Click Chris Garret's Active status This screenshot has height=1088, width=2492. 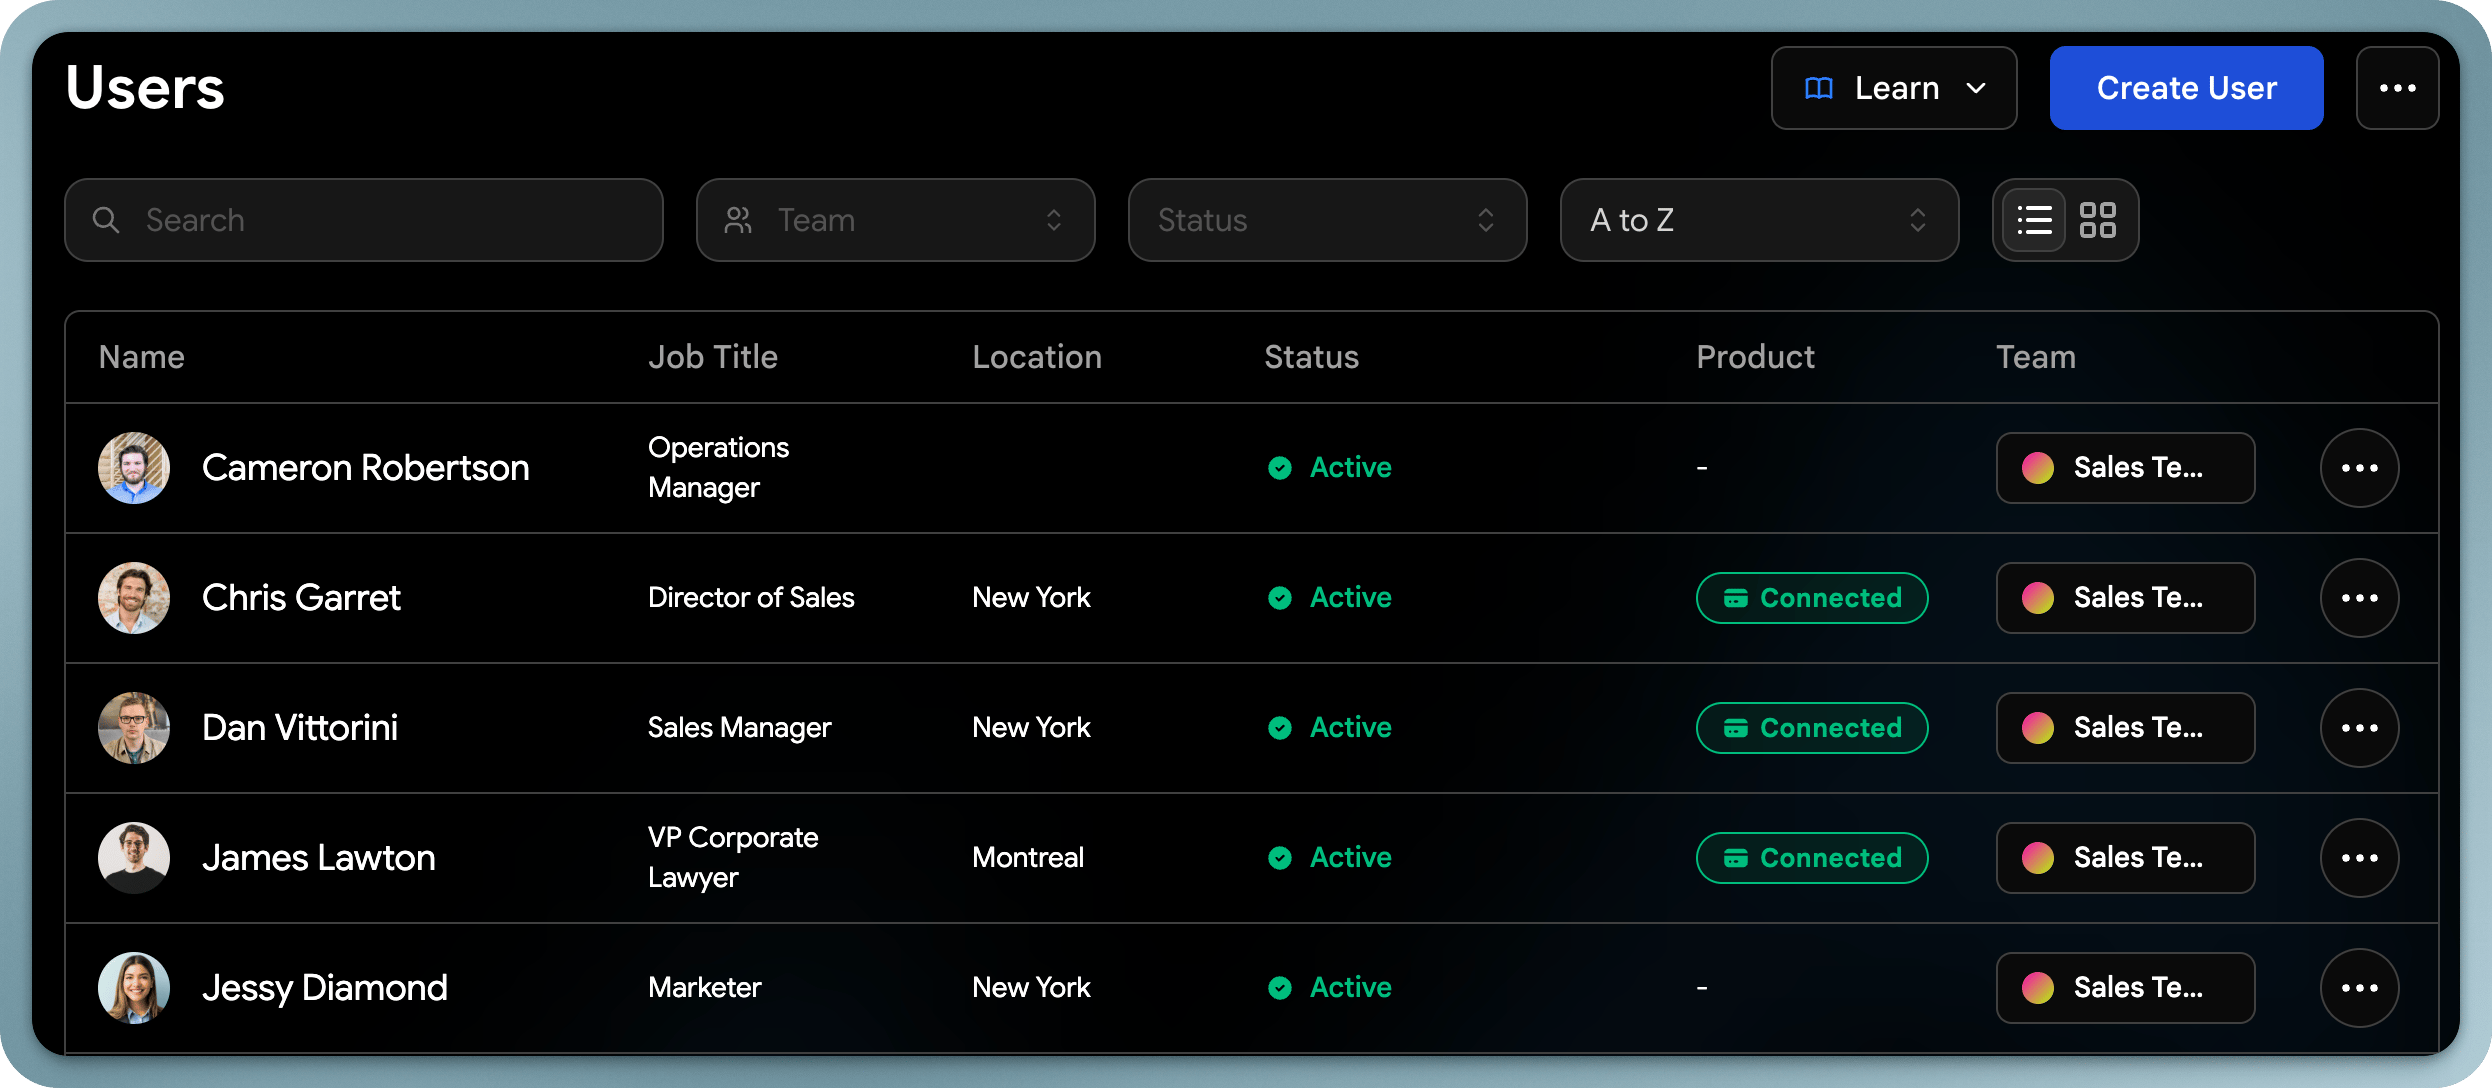pyautogui.click(x=1329, y=598)
